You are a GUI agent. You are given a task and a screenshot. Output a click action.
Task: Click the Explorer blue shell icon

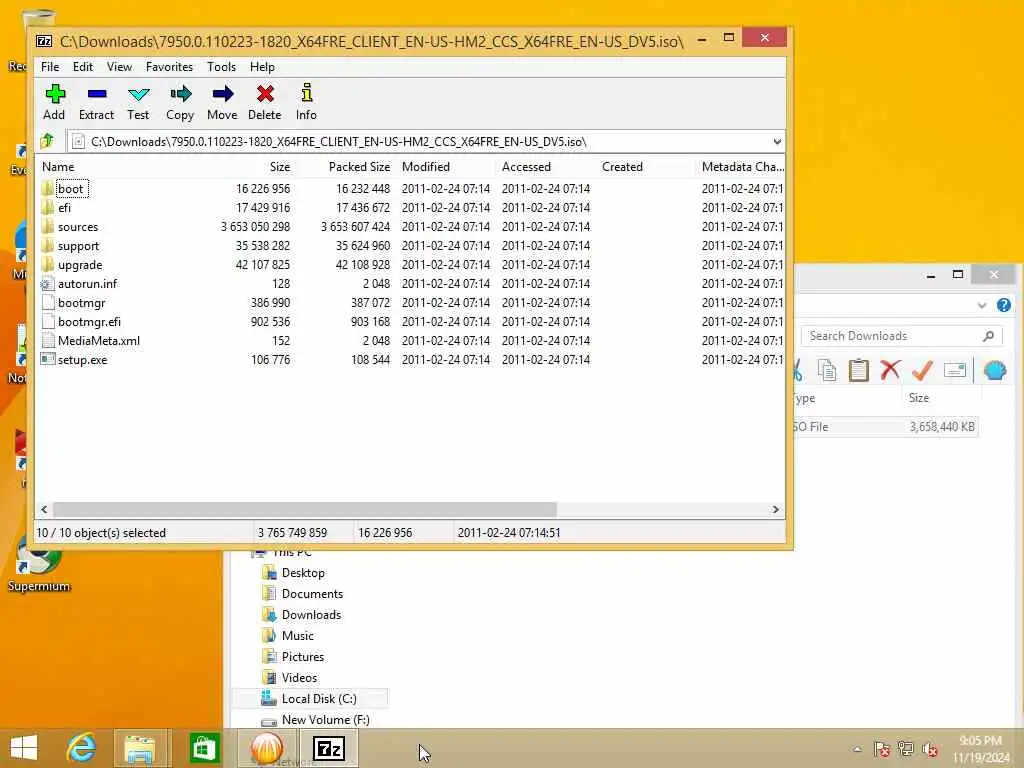pos(995,370)
